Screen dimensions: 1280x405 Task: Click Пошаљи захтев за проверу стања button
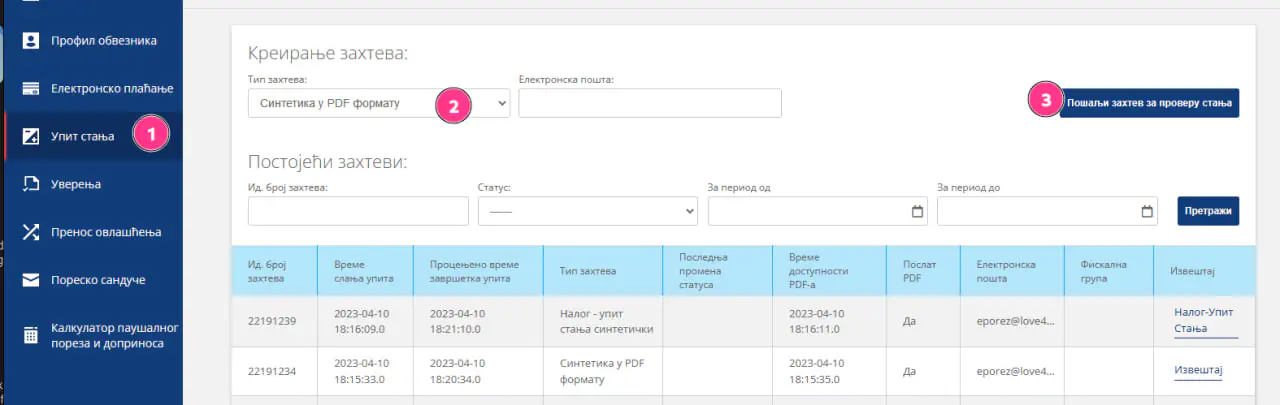(1149, 103)
